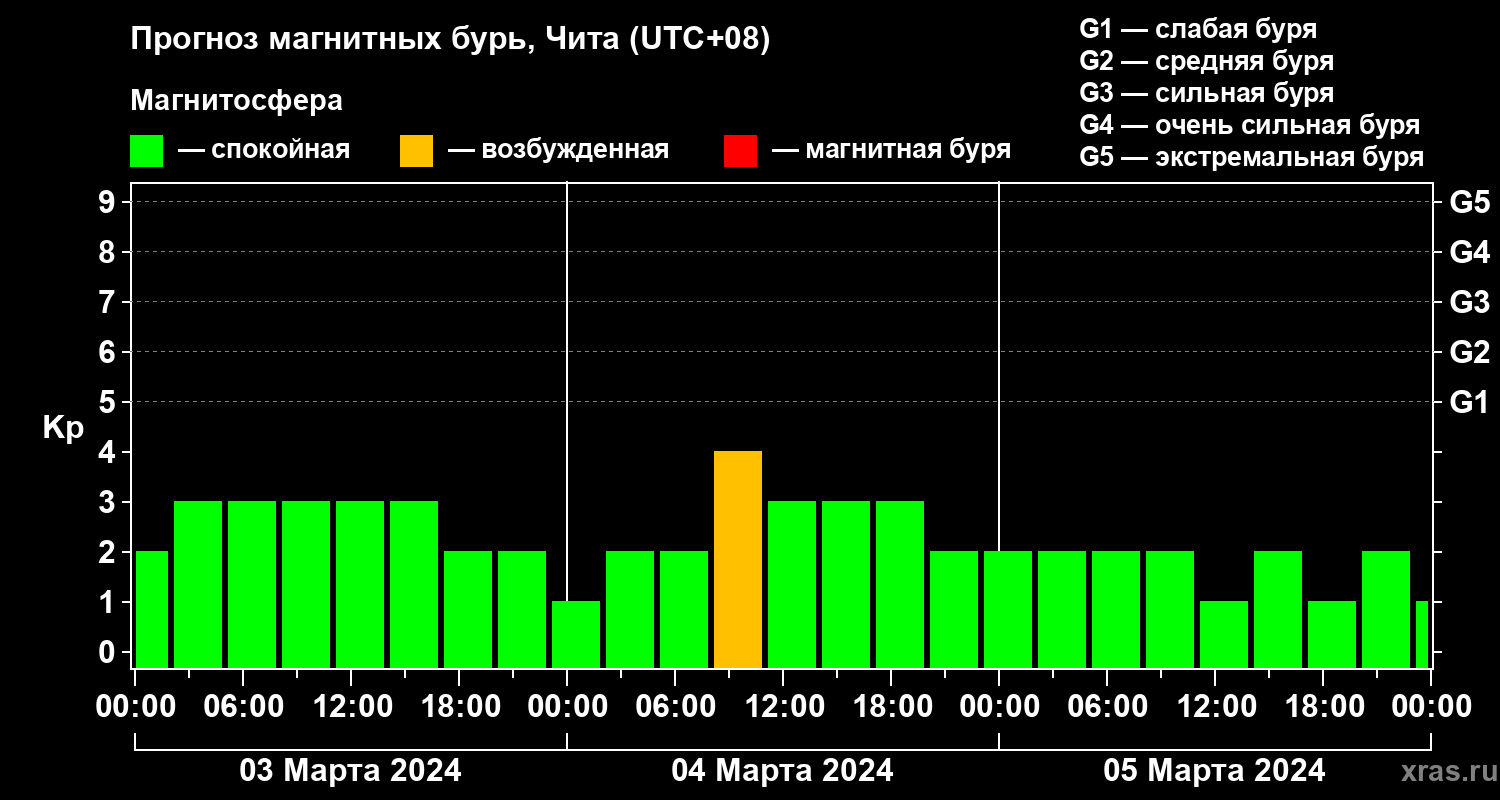Viewport: 1500px width, 800px height.
Task: Click the '— возбужденная' legend label
Action: pos(558,151)
